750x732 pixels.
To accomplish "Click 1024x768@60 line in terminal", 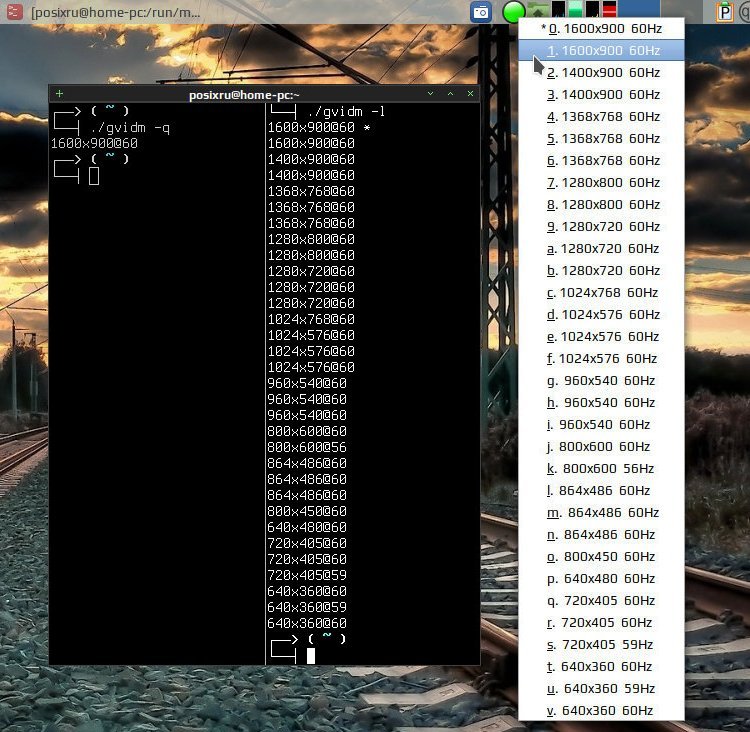I will 311,319.
